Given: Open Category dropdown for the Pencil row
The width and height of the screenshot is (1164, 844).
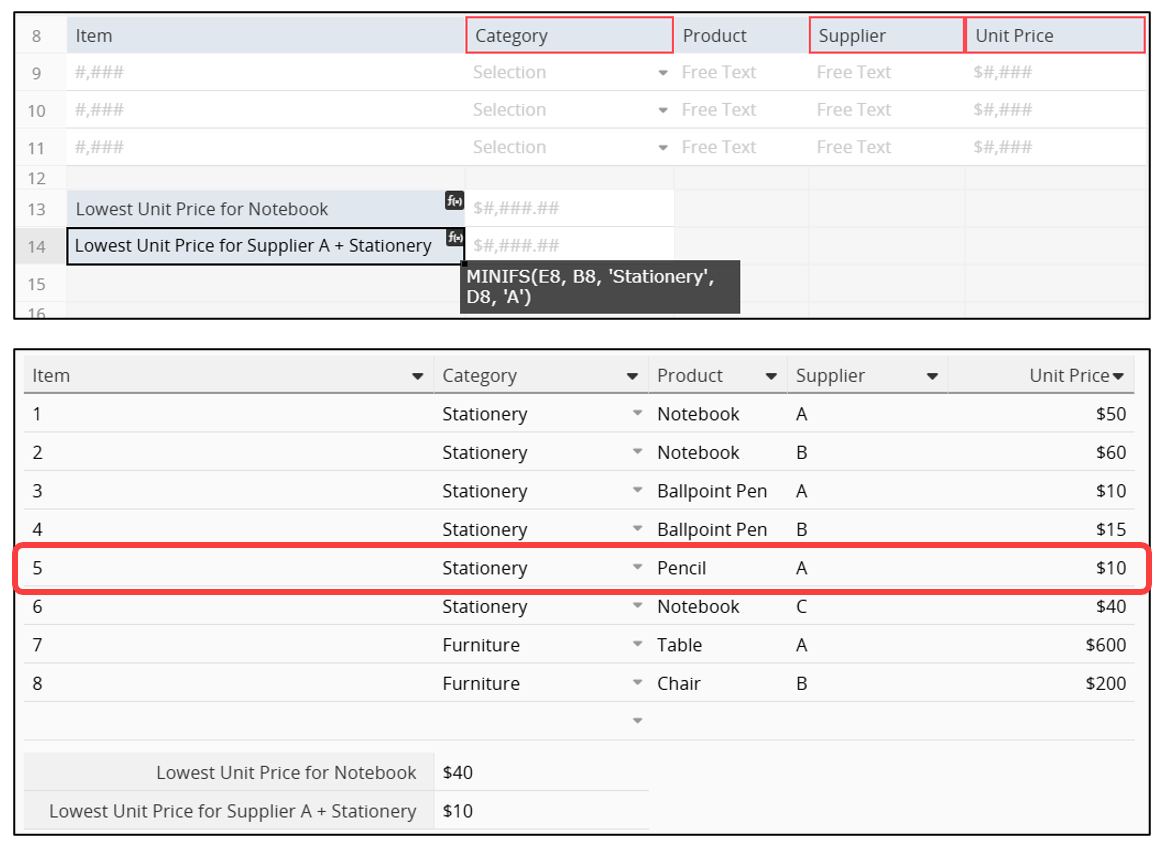Looking at the screenshot, I should pyautogui.click(x=637, y=568).
